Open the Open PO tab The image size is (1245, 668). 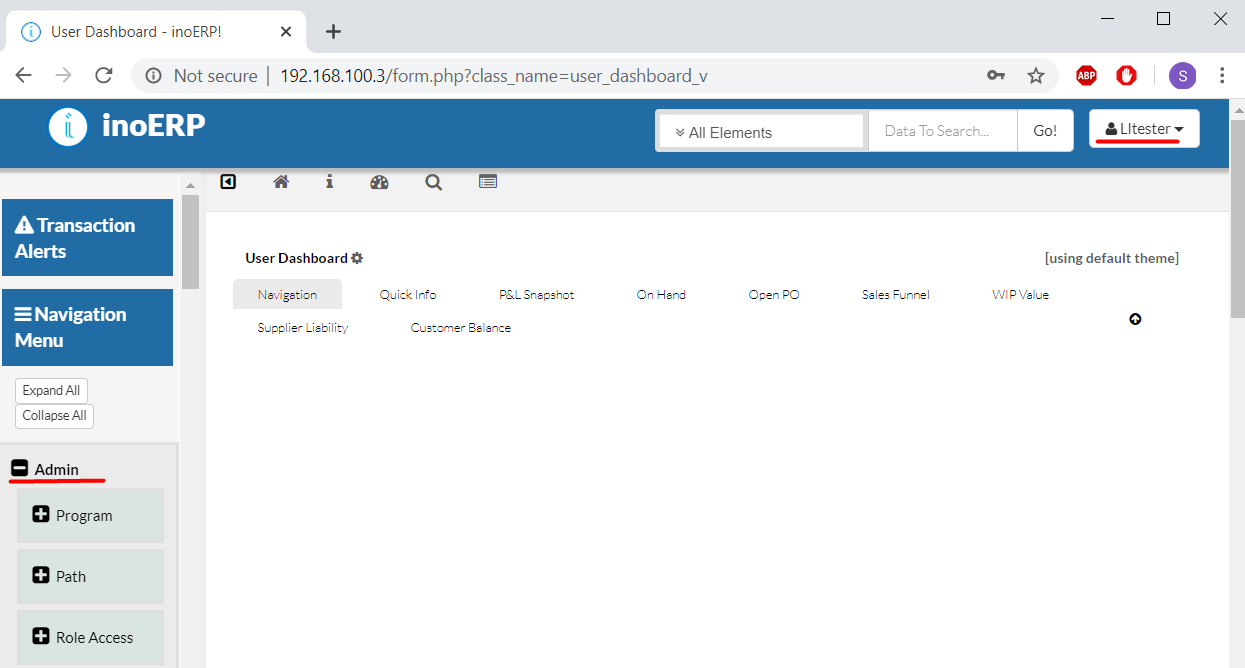click(x=774, y=294)
